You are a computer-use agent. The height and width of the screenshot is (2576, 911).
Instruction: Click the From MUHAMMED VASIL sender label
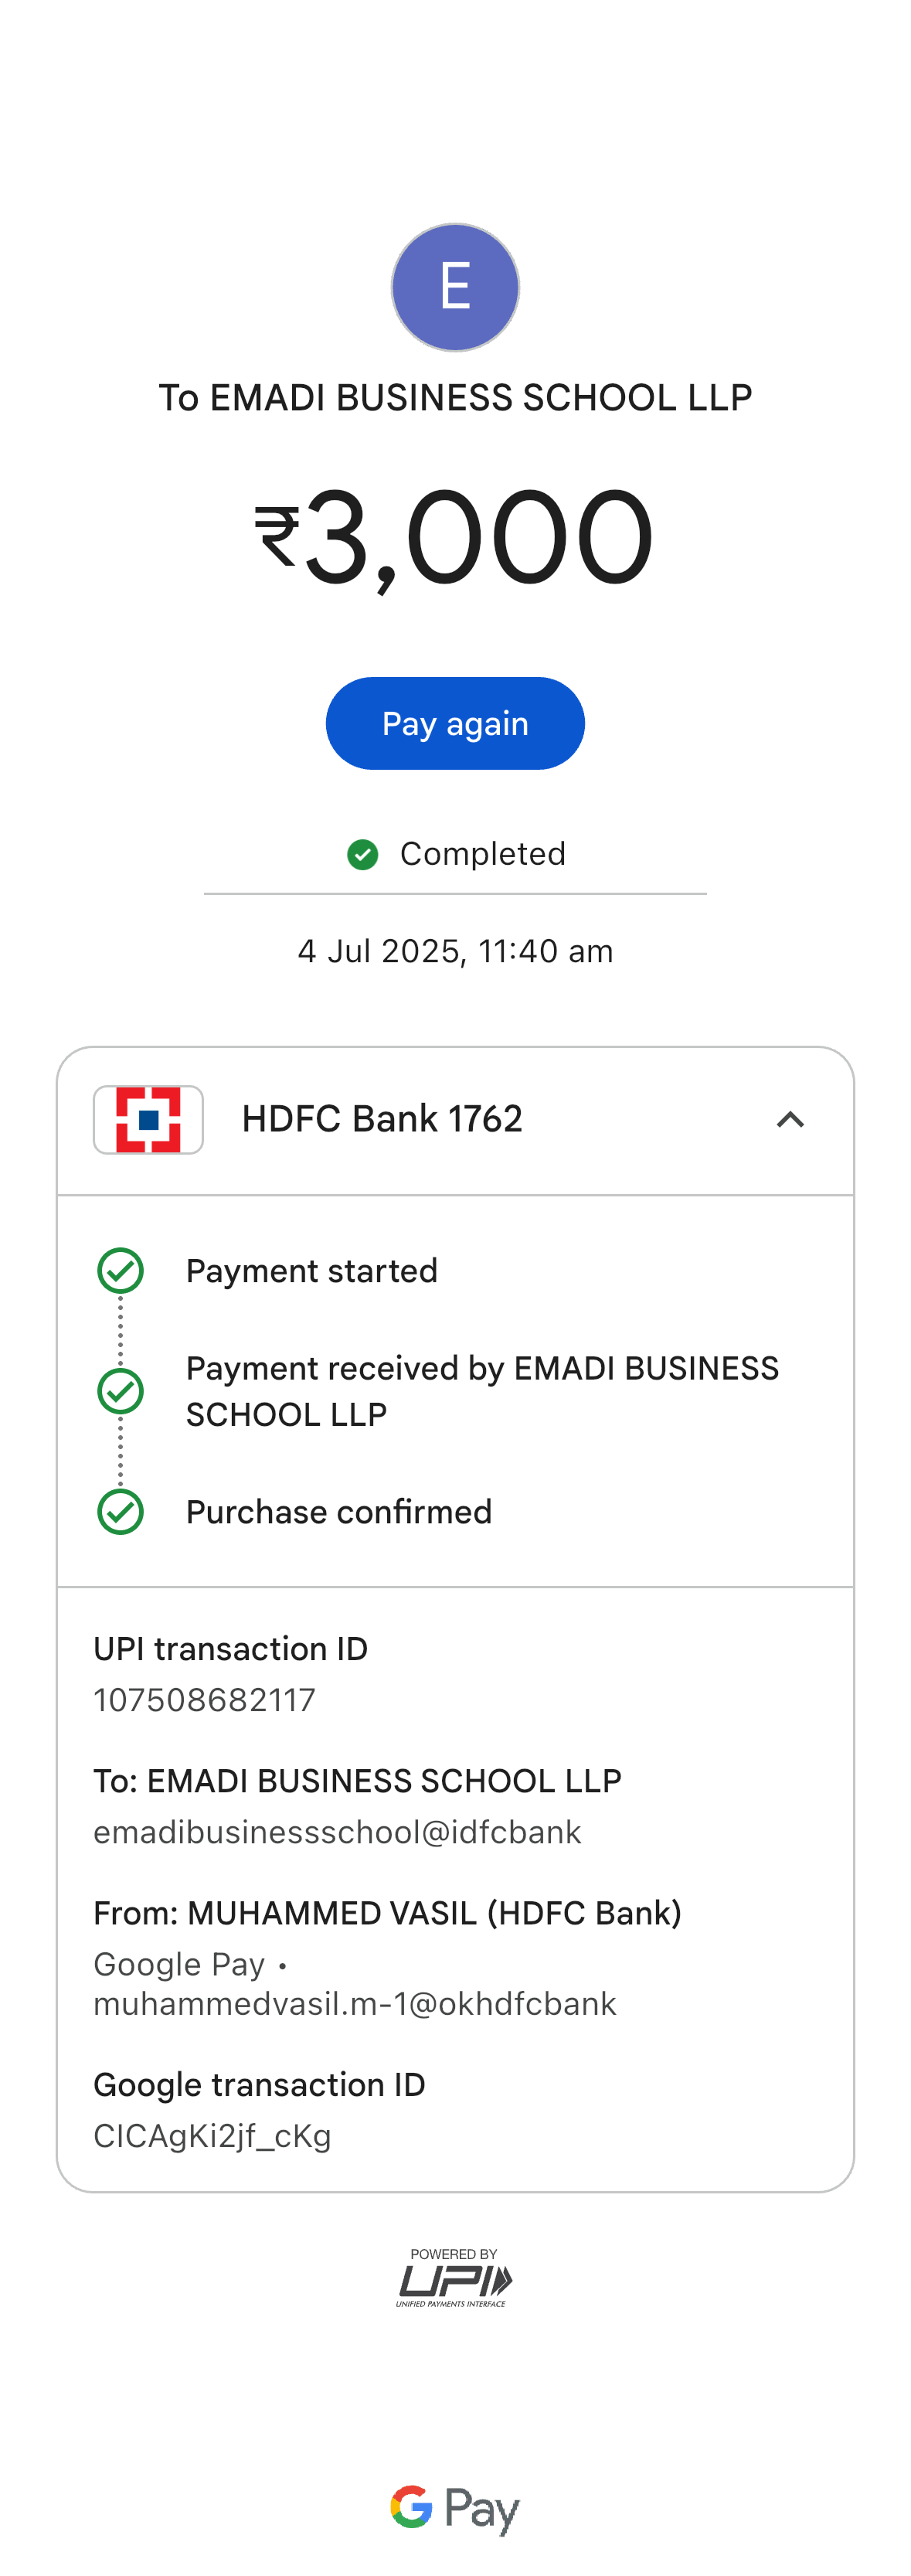point(387,1913)
